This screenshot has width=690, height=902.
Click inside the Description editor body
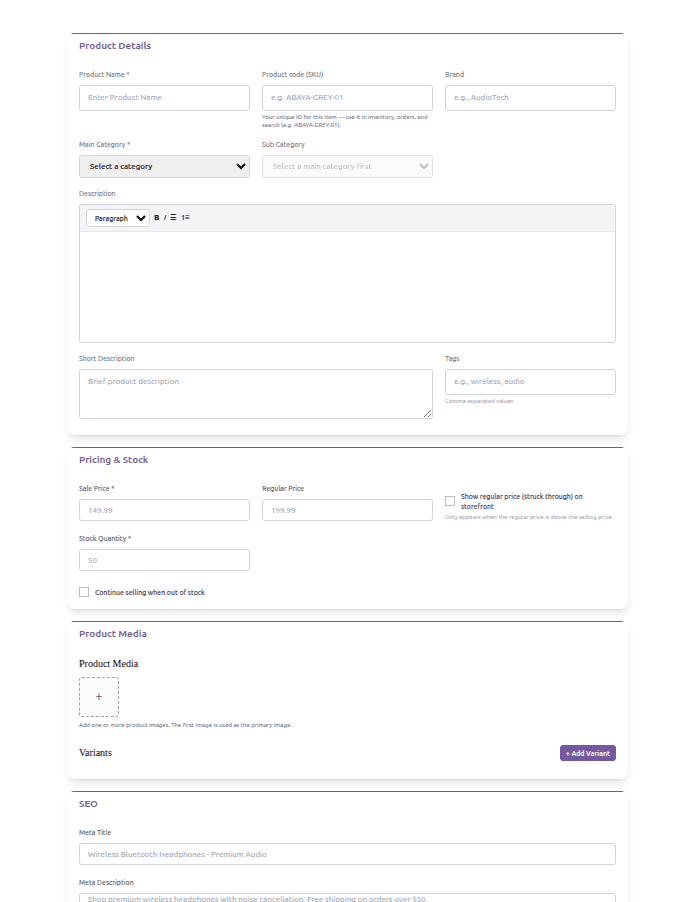348,286
